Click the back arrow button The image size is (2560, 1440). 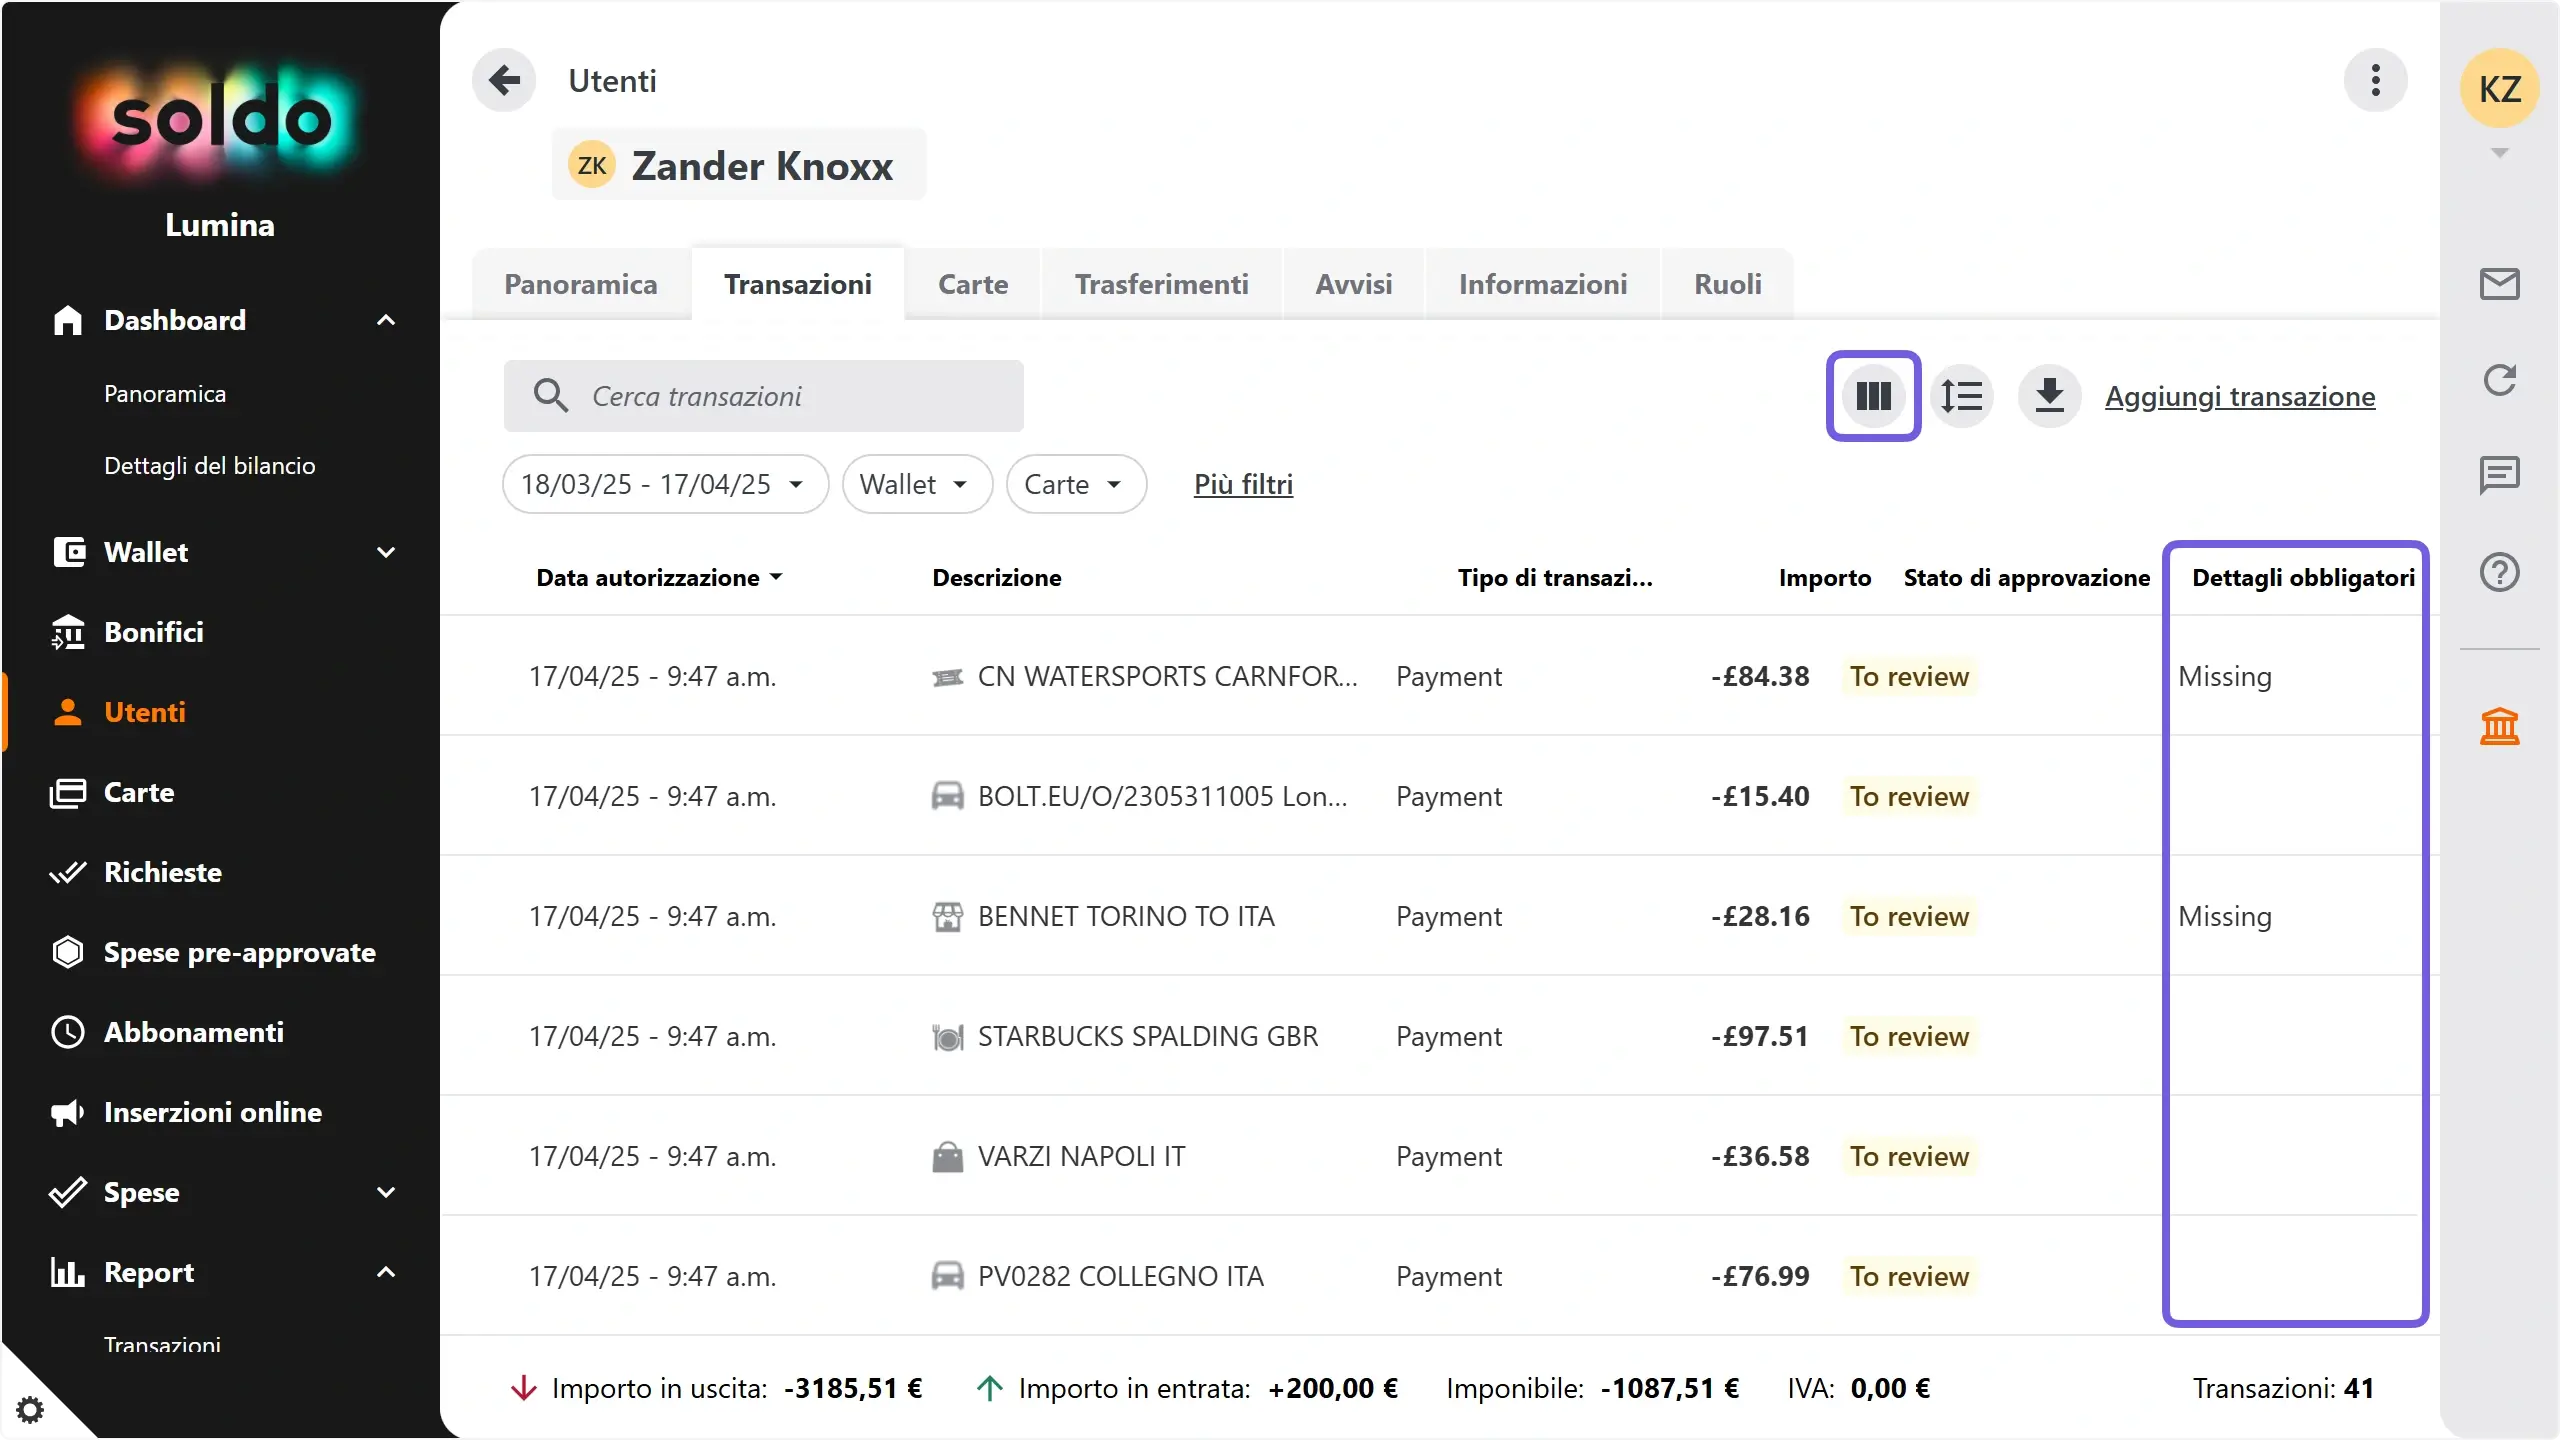point(504,80)
